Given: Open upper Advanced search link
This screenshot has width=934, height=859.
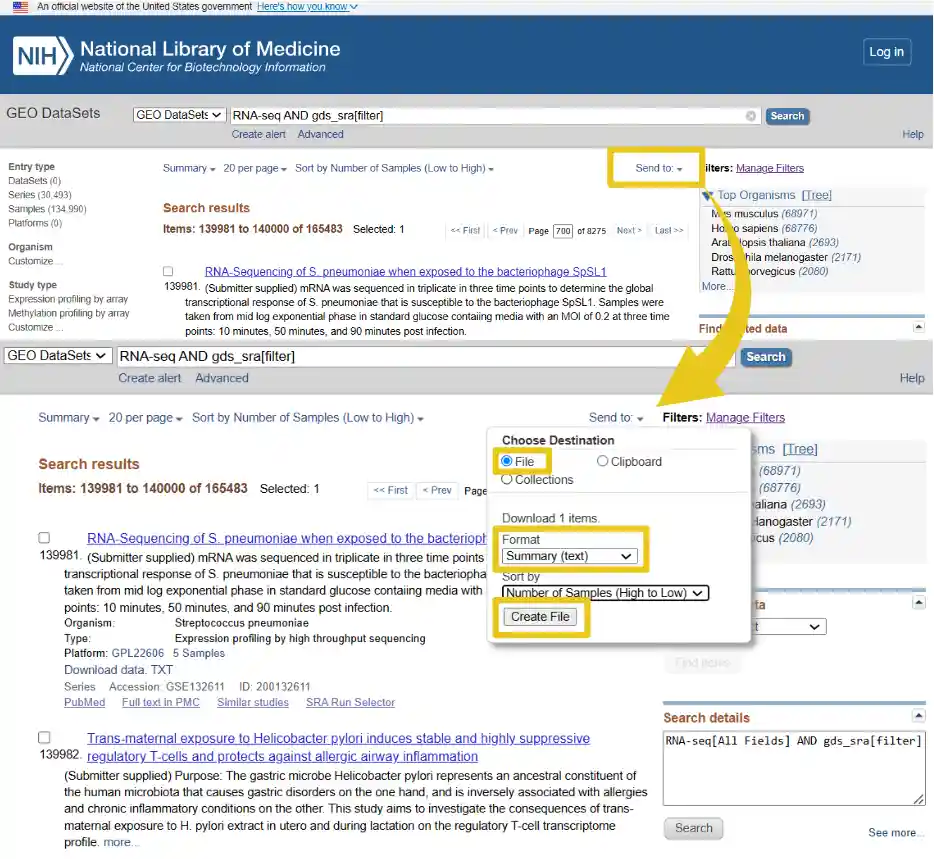Looking at the screenshot, I should 320,135.
